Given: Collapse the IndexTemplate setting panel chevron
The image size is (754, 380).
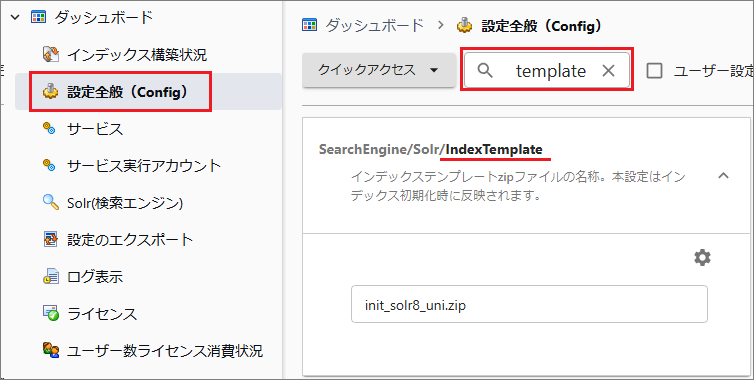Looking at the screenshot, I should (723, 176).
